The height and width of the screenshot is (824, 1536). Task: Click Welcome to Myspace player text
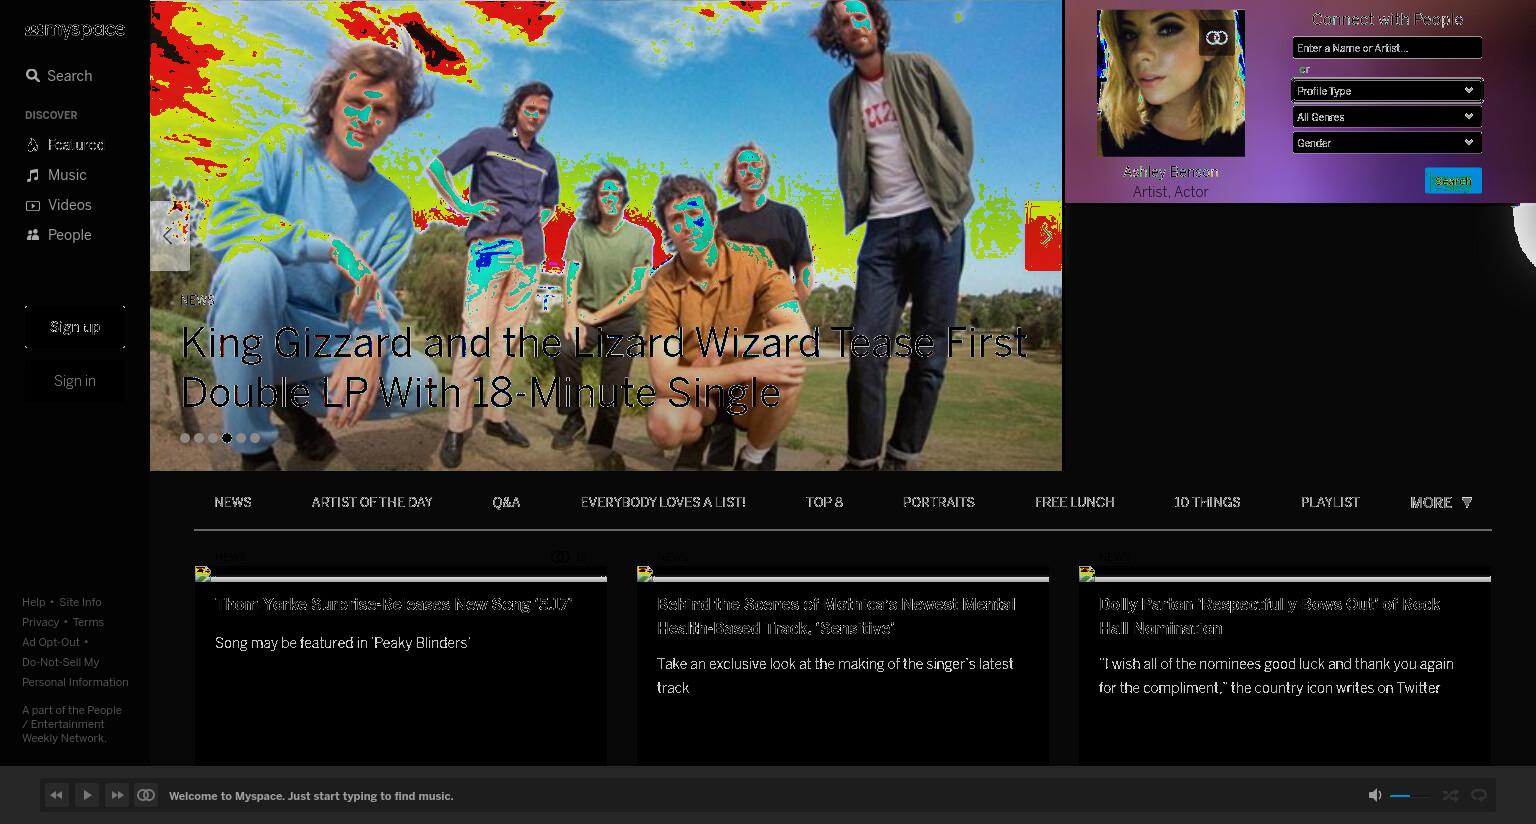click(311, 796)
